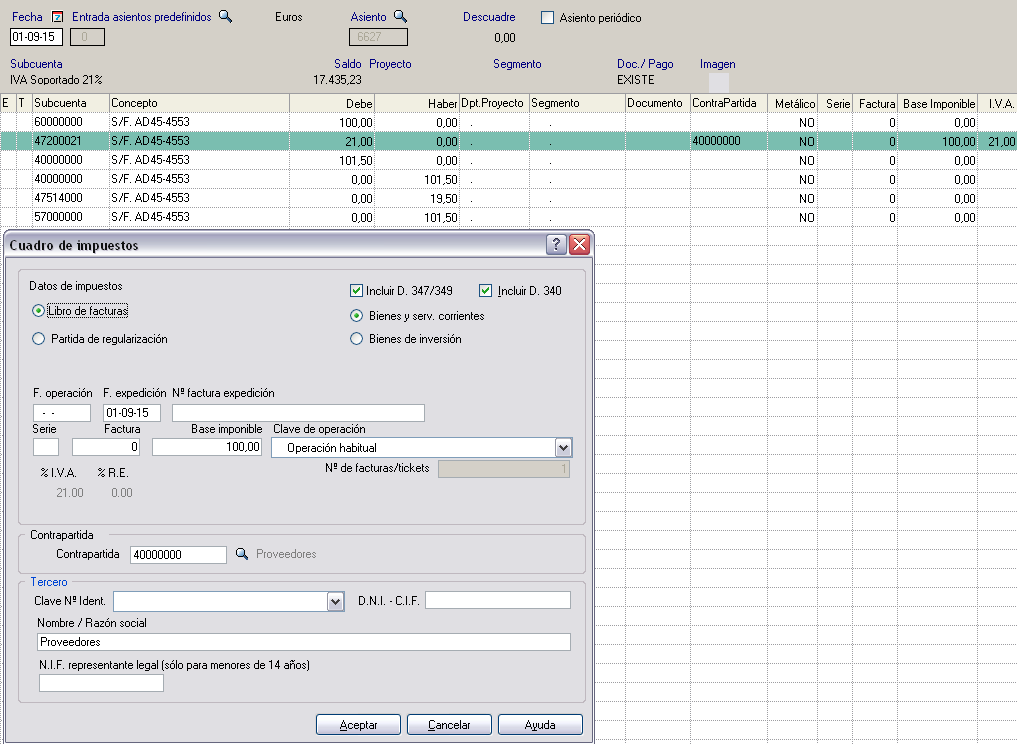1017x744 pixels.
Task: Select Libro de facturas radio button
Action: [38, 311]
